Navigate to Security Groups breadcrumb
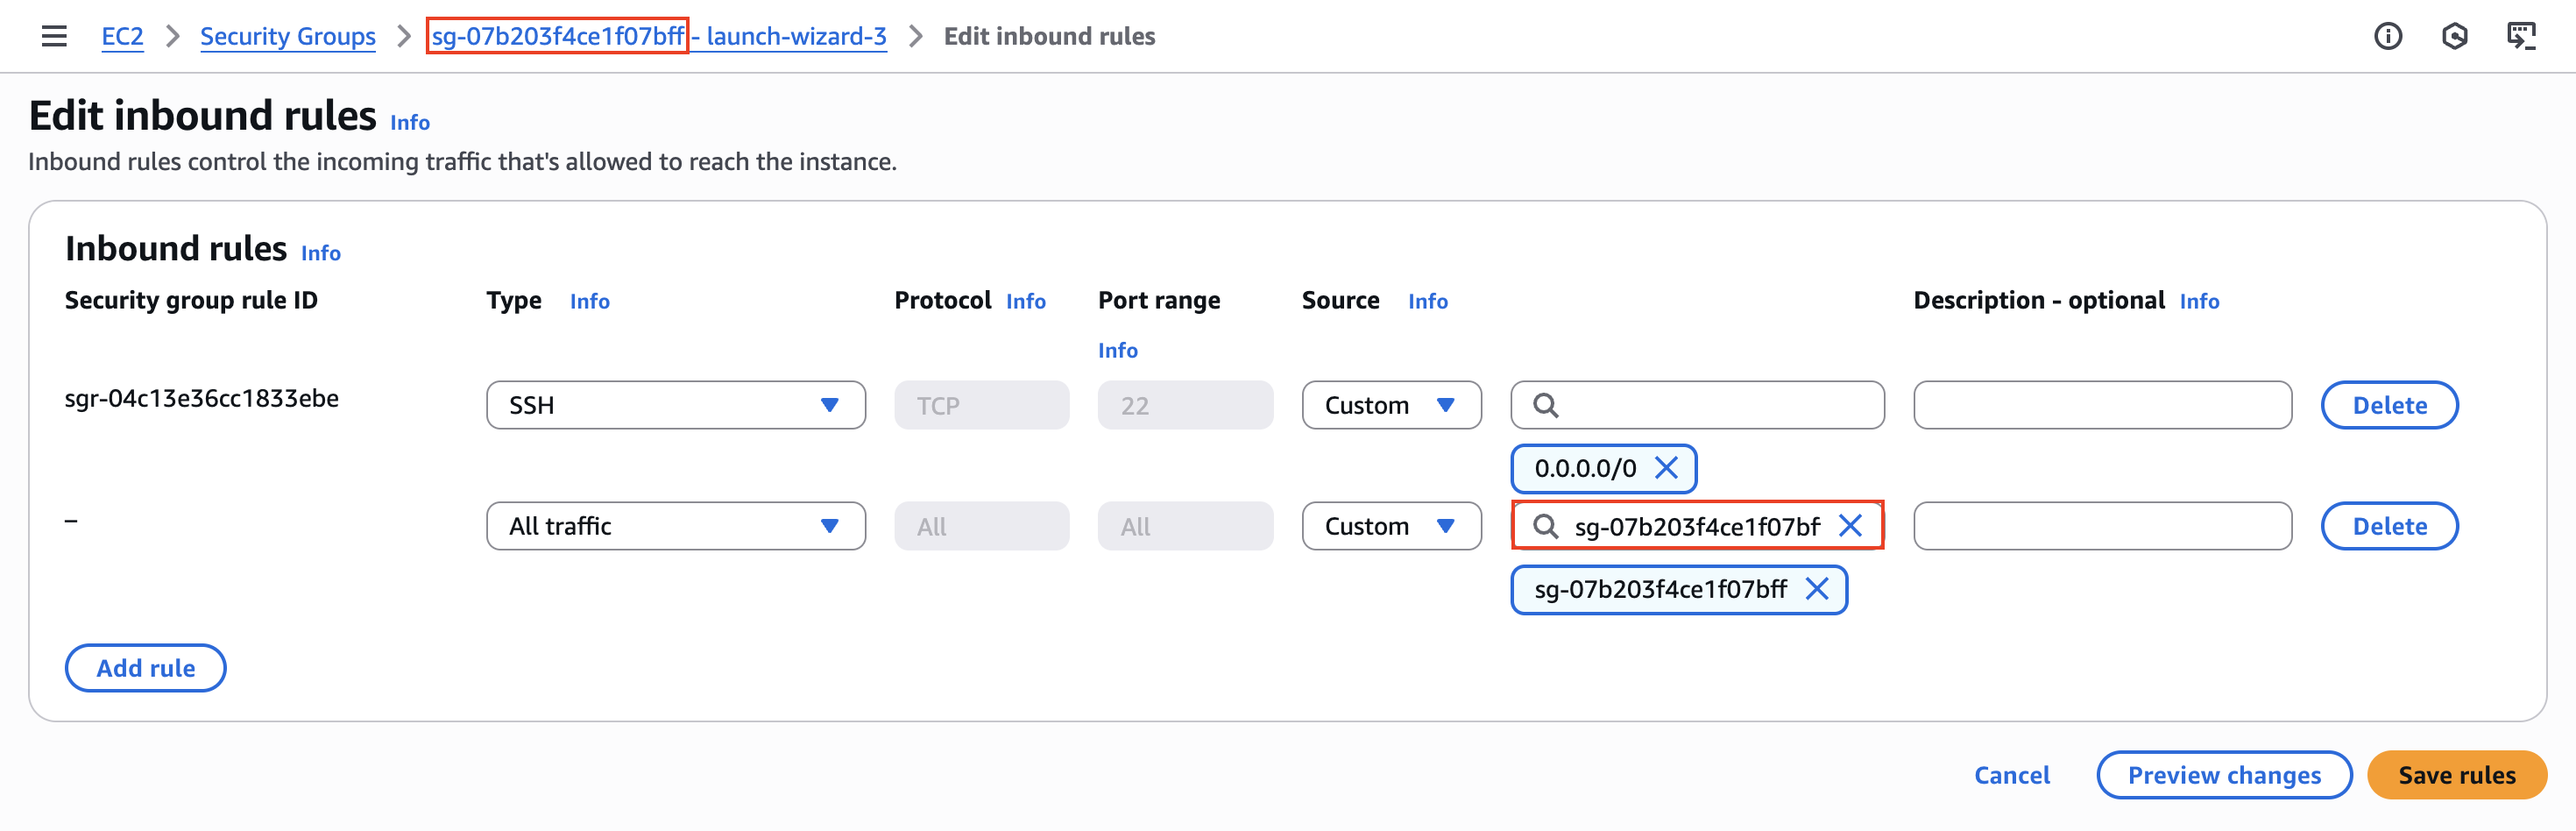 287,37
